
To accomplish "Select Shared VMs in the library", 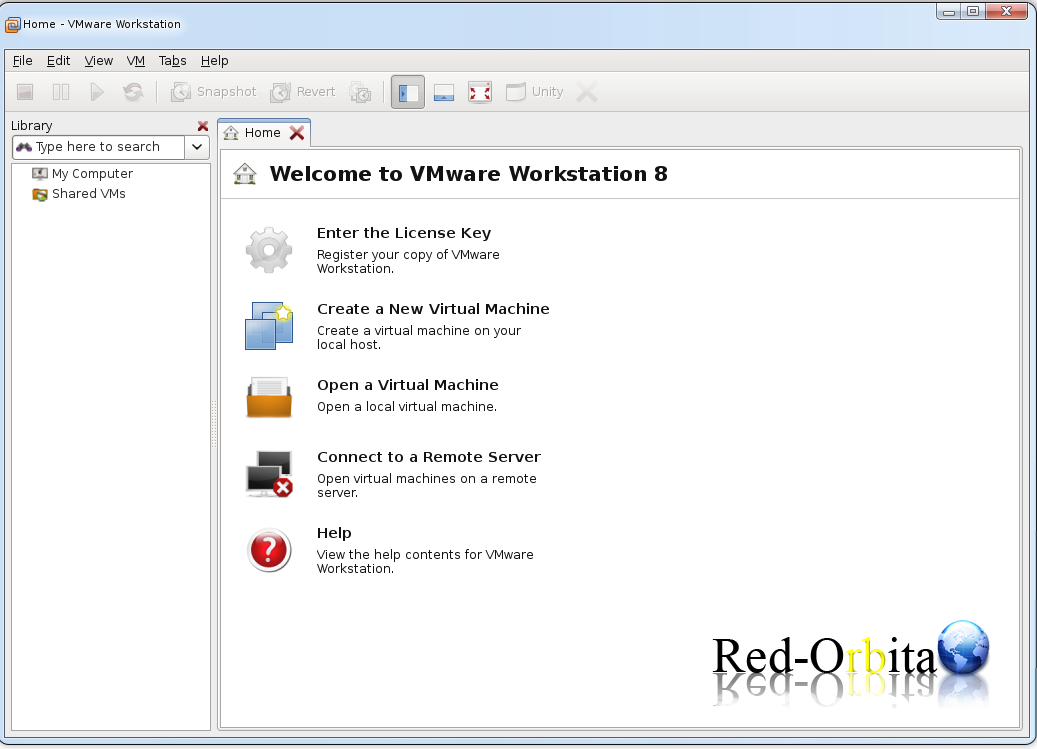I will point(79,194).
